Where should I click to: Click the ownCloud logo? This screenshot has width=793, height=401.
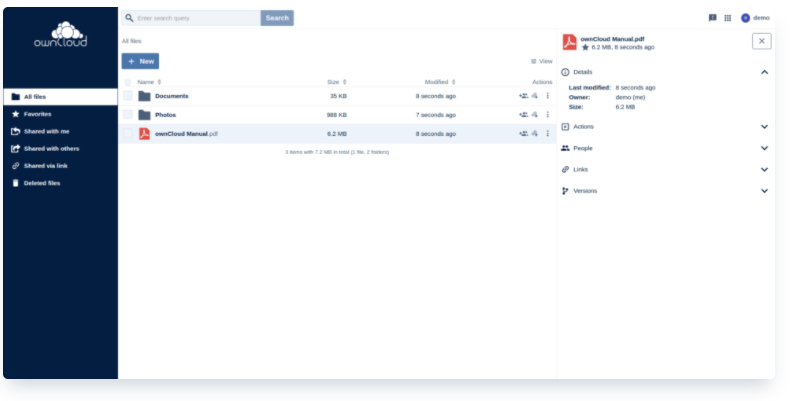[x=60, y=34]
